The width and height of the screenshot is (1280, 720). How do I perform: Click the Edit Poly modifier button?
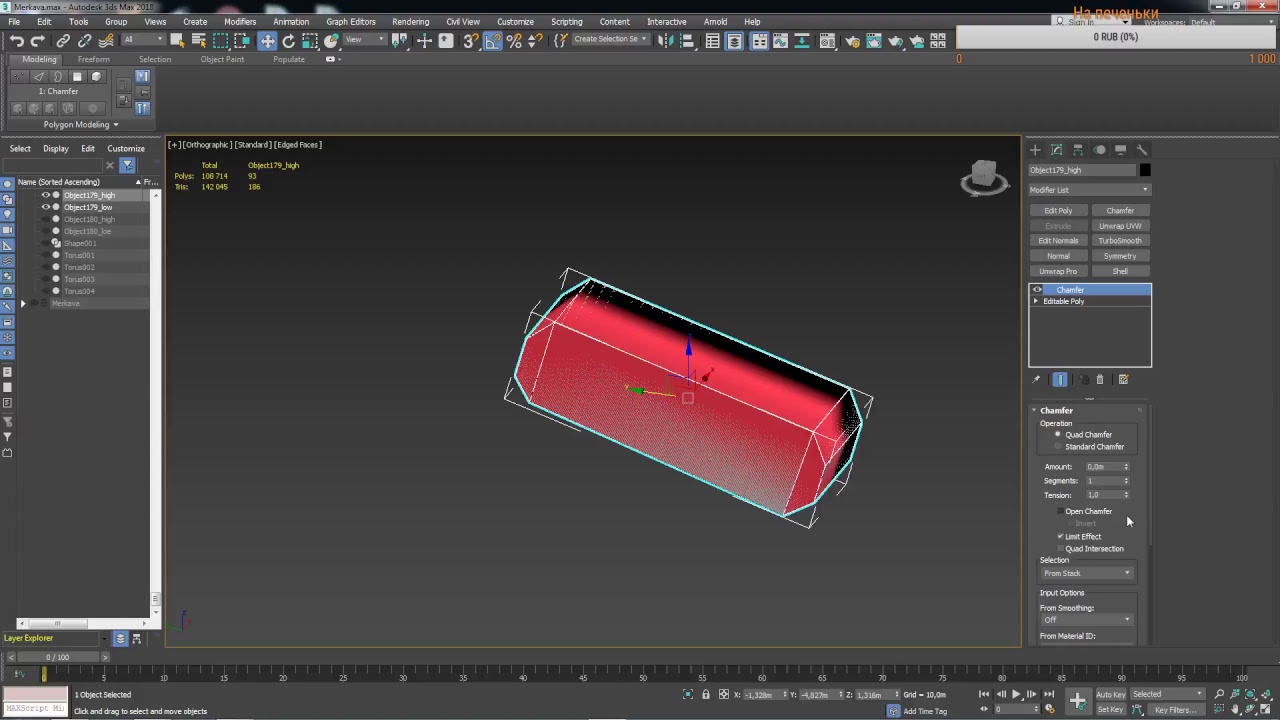click(x=1058, y=211)
